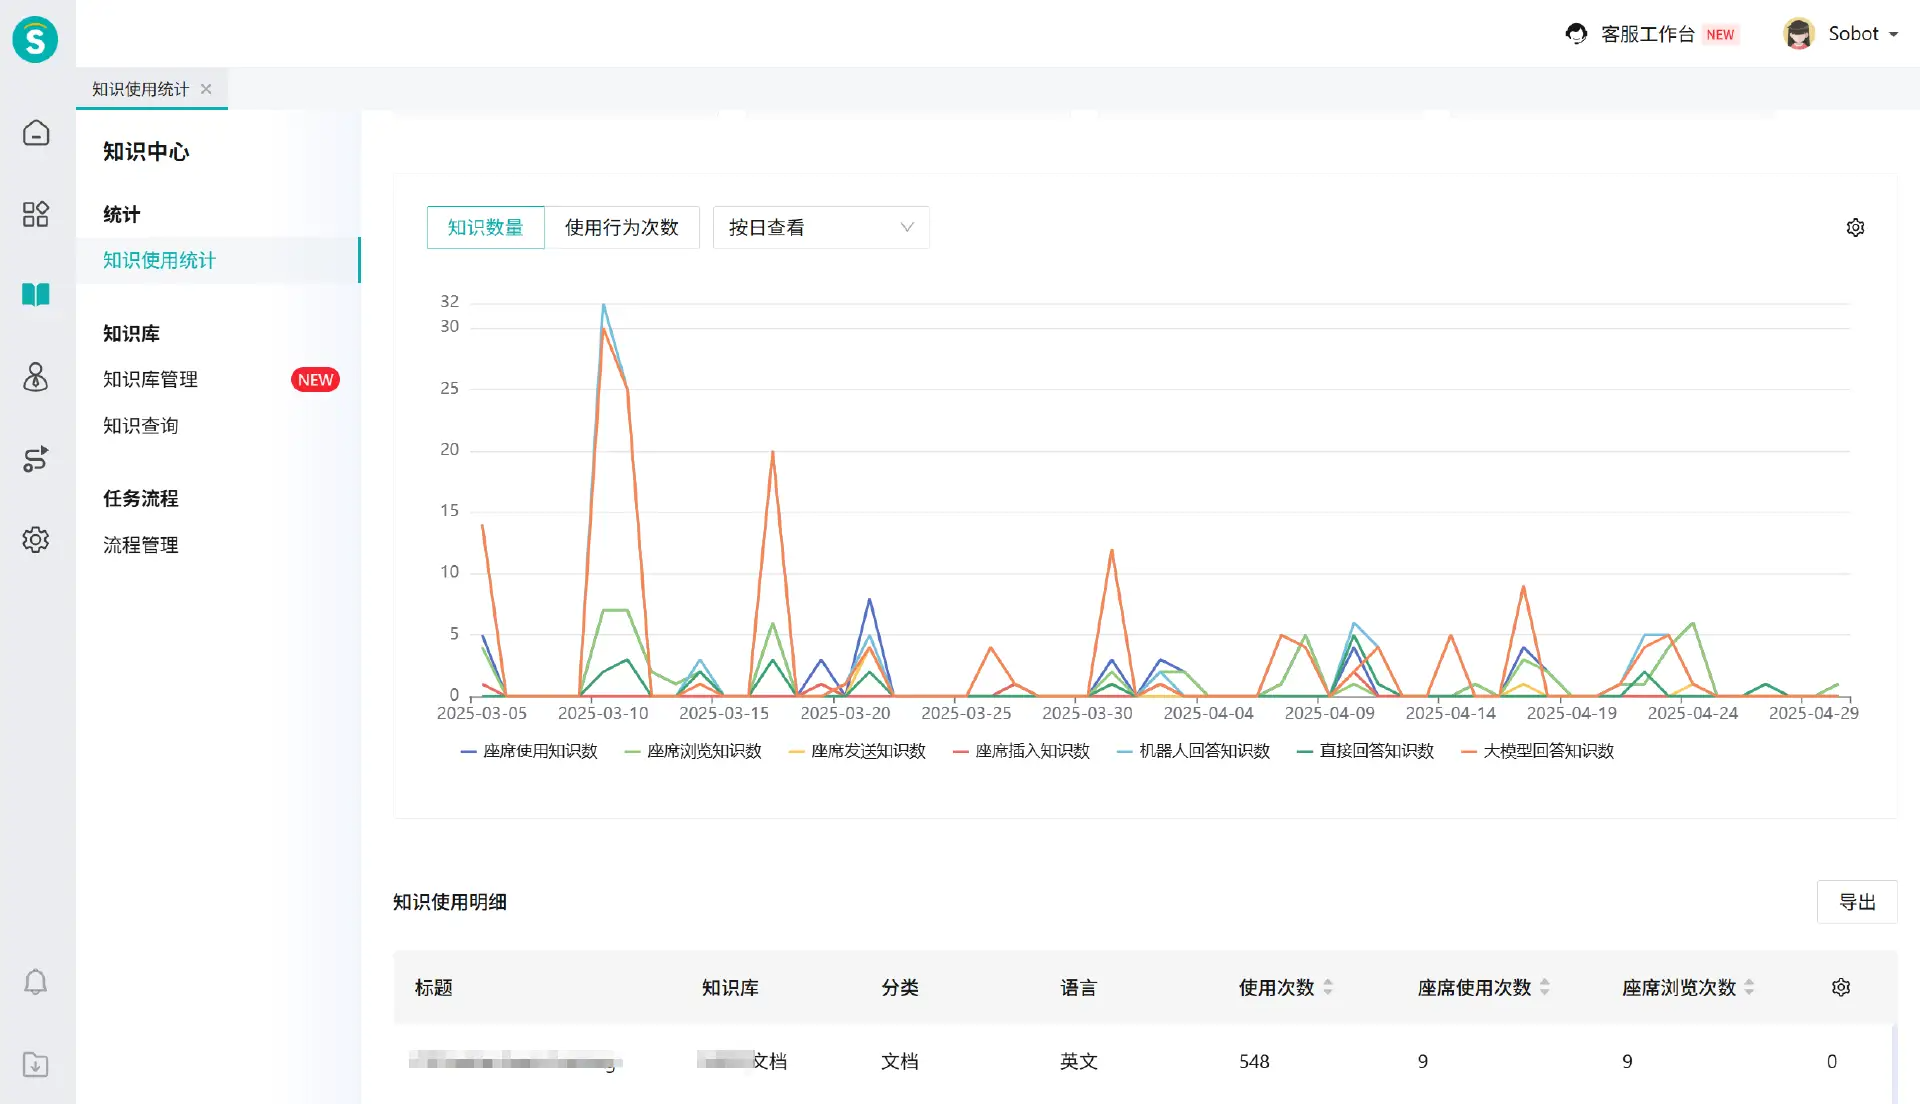Expand the 按日查看 dropdown
This screenshot has height=1104, width=1920.
pos(821,227)
